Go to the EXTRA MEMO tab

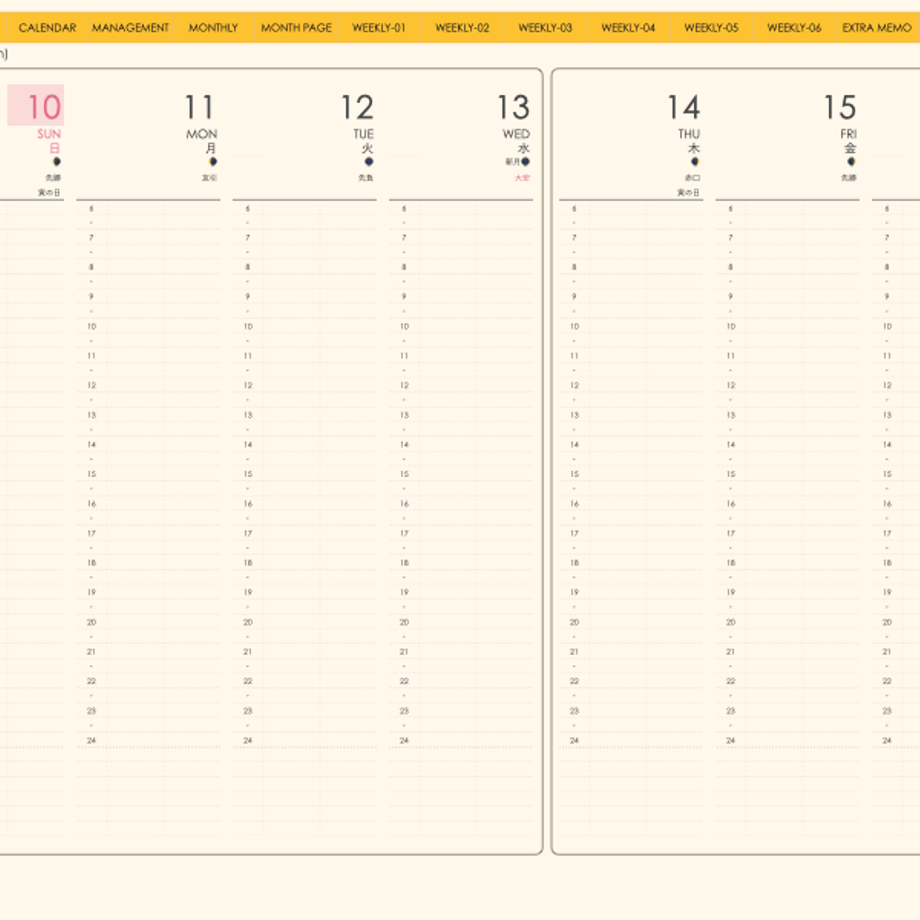tap(877, 28)
